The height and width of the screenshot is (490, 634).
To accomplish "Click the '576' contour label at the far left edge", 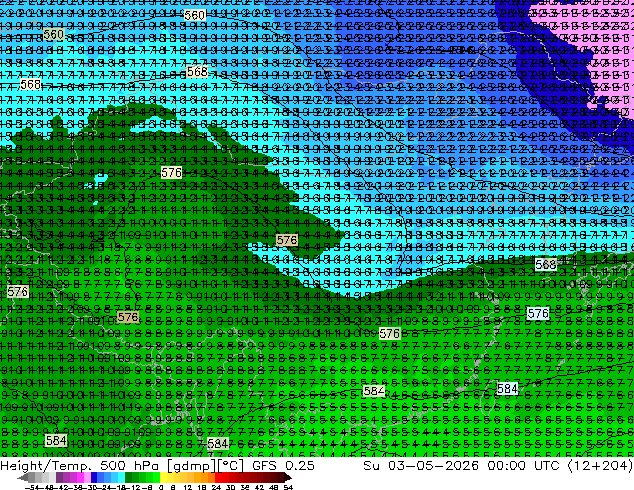I will pos(17,291).
